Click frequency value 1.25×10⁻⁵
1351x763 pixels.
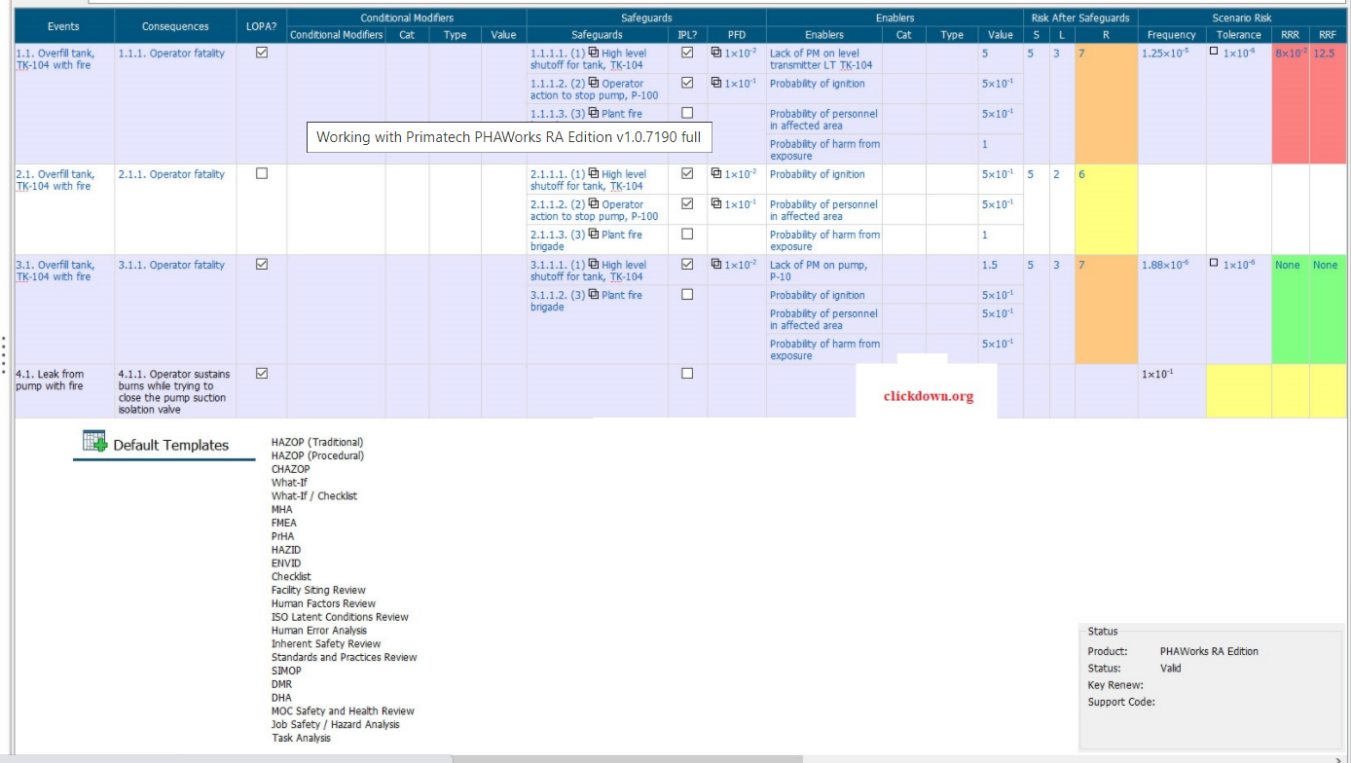1165,53
